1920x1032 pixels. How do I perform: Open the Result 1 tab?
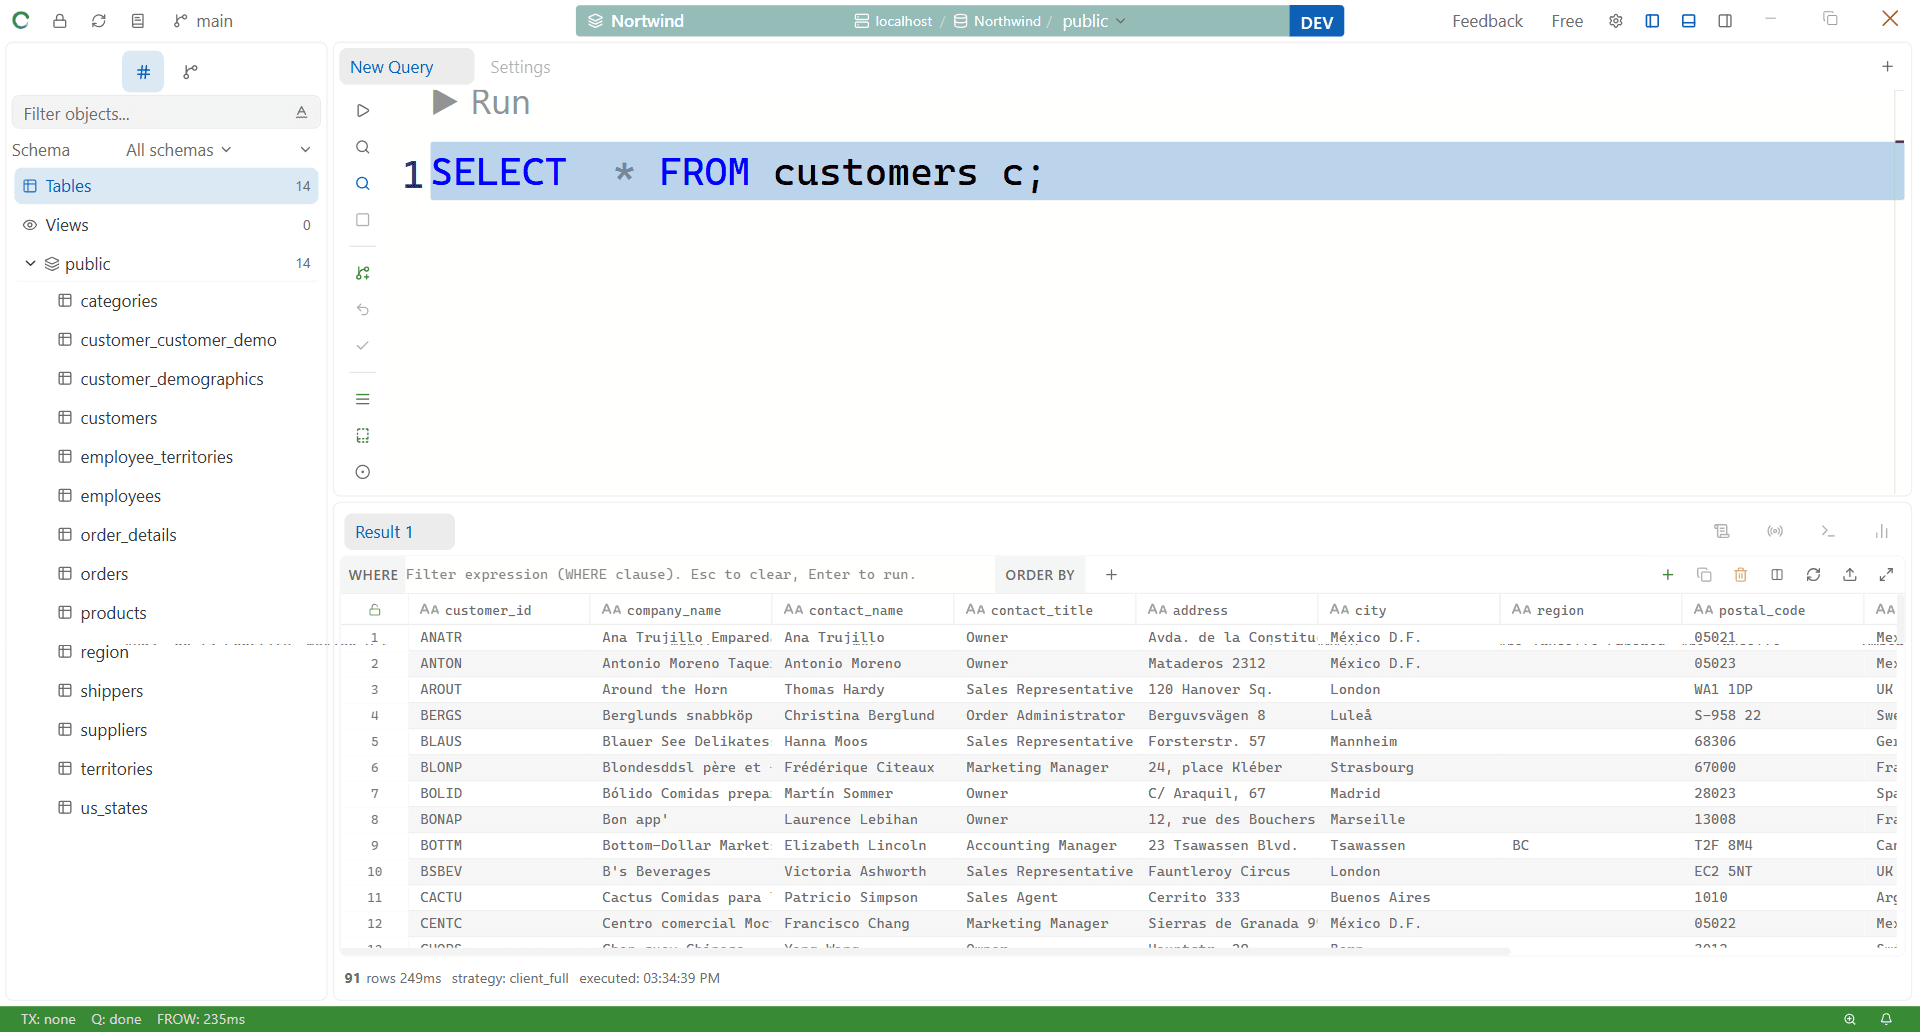pos(398,532)
